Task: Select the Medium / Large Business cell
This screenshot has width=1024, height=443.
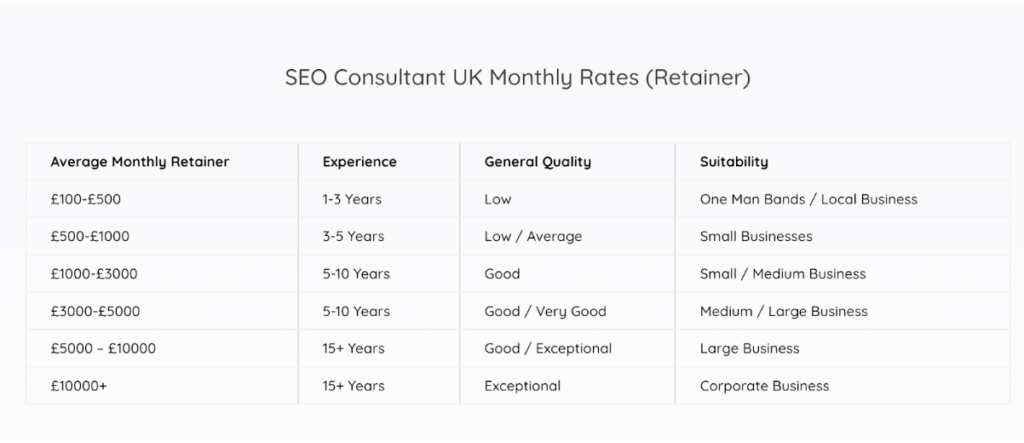Action: point(784,311)
